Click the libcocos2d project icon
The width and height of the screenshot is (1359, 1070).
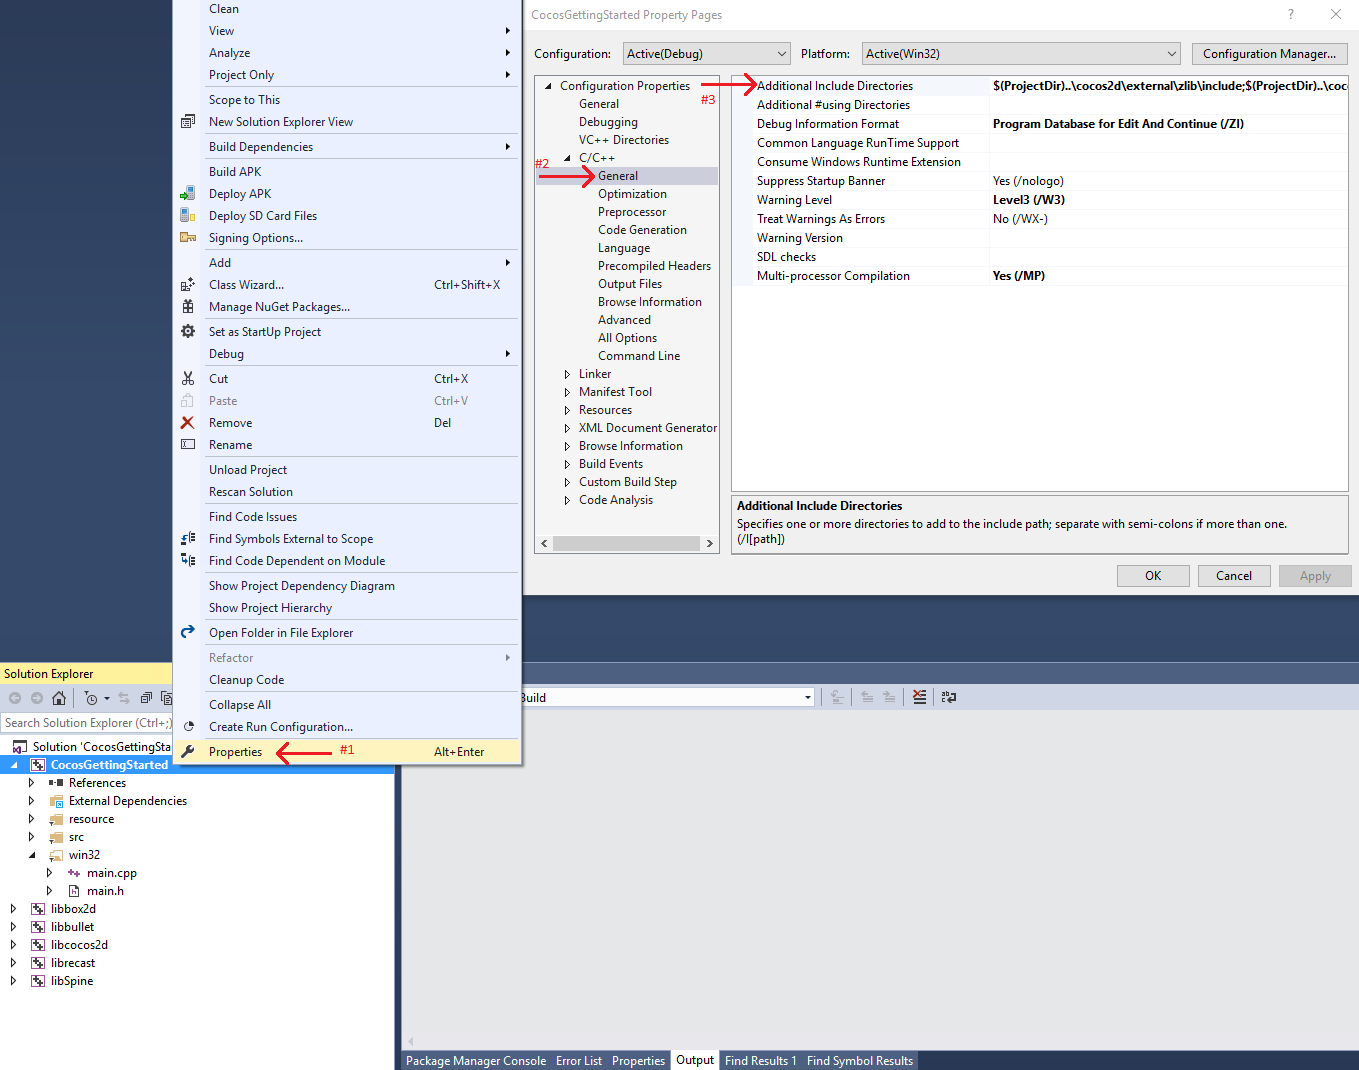point(38,945)
